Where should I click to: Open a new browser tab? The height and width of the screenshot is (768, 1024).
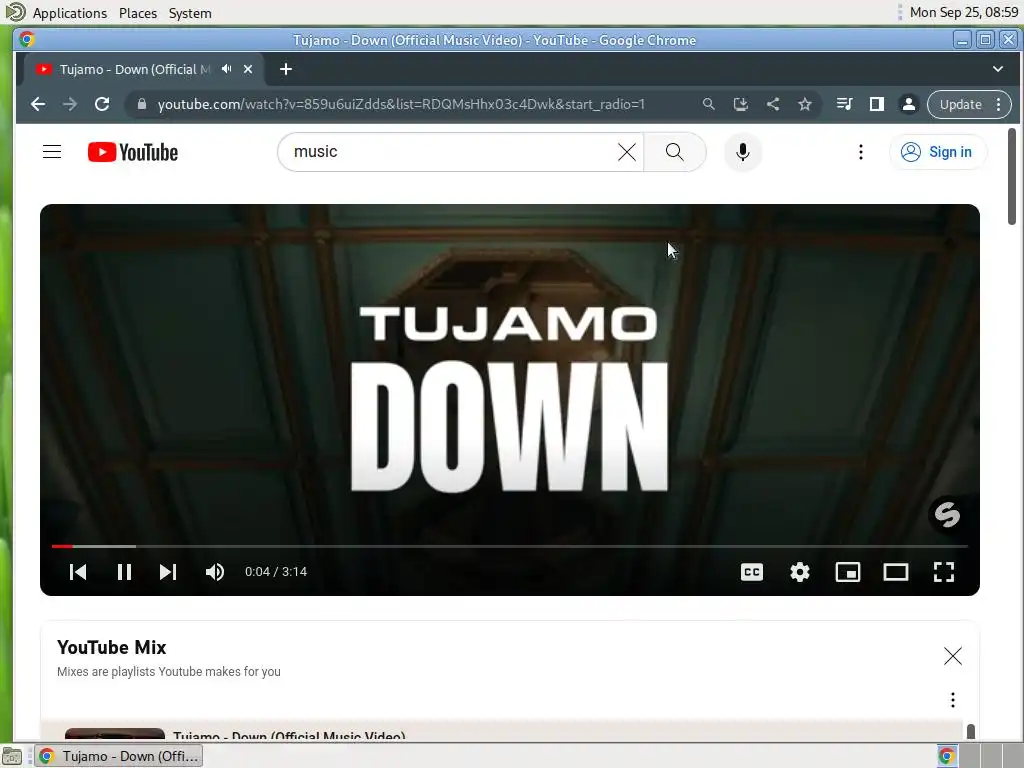point(285,69)
